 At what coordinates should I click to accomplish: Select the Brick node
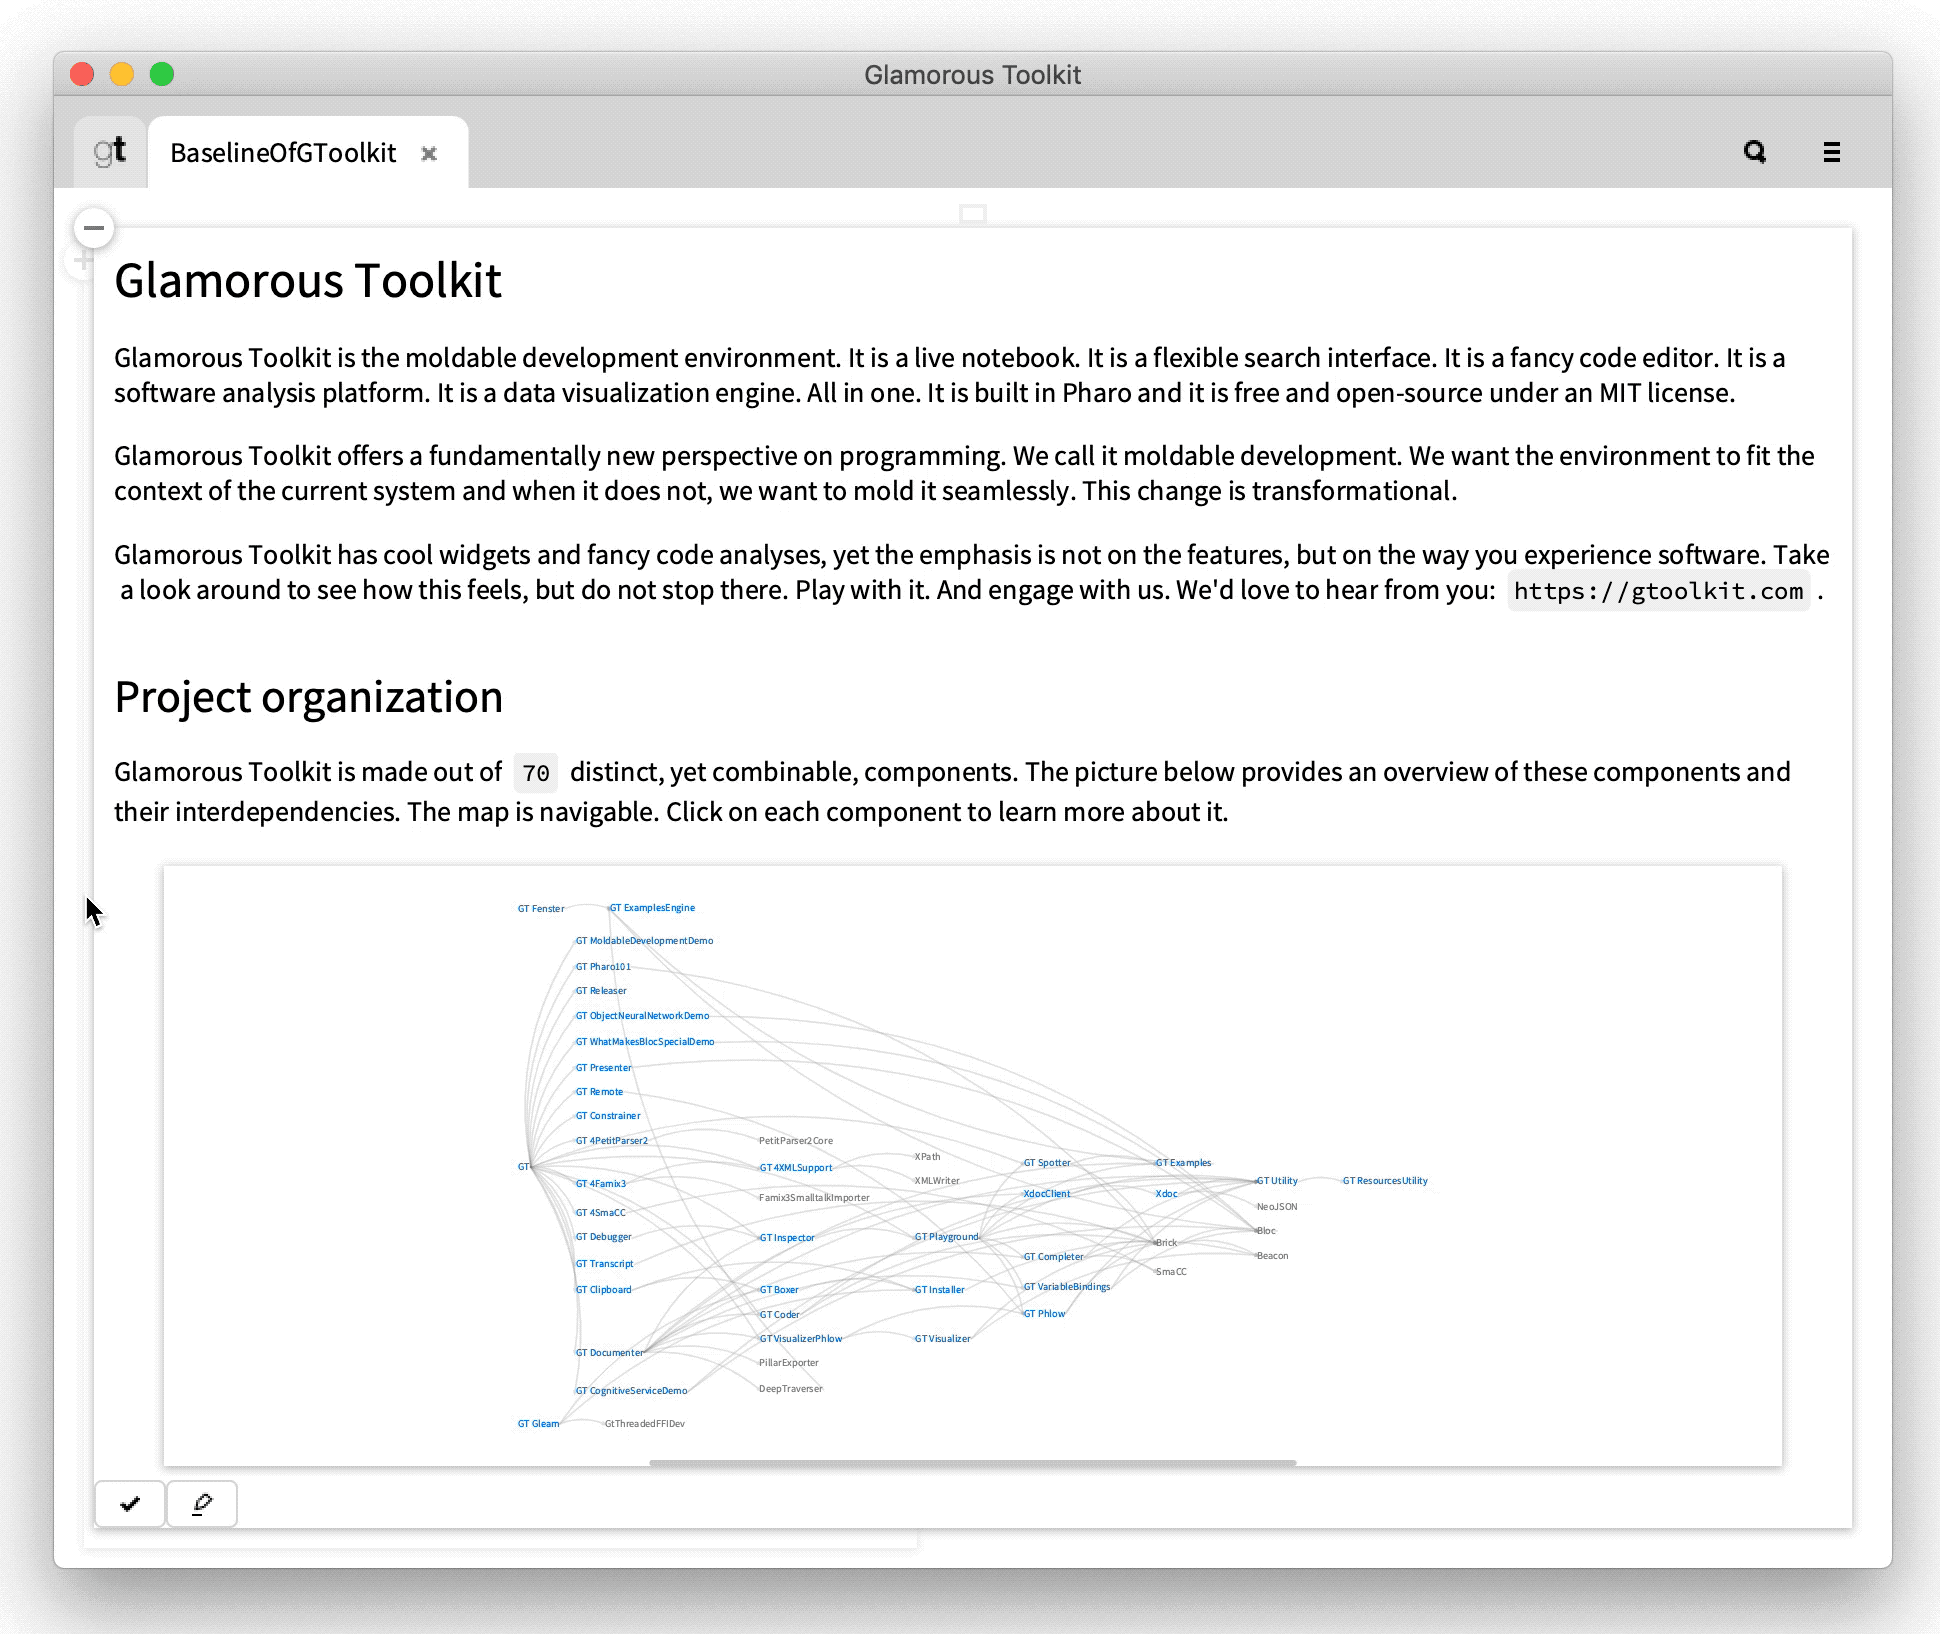[1166, 1243]
